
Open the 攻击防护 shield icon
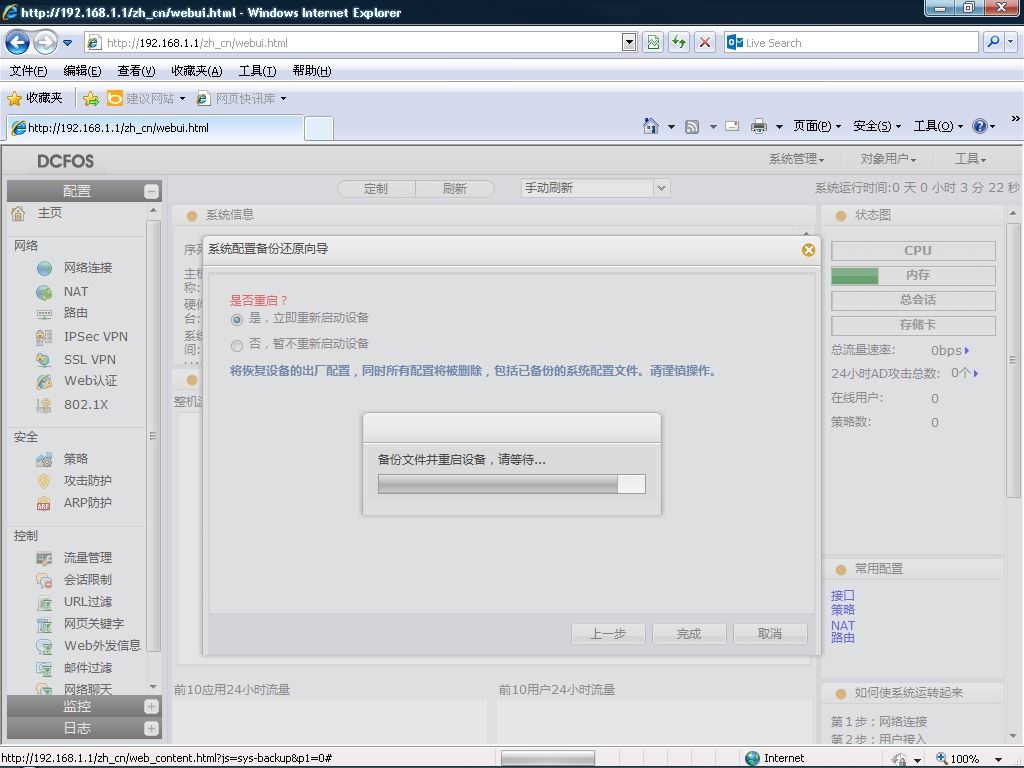tap(44, 481)
